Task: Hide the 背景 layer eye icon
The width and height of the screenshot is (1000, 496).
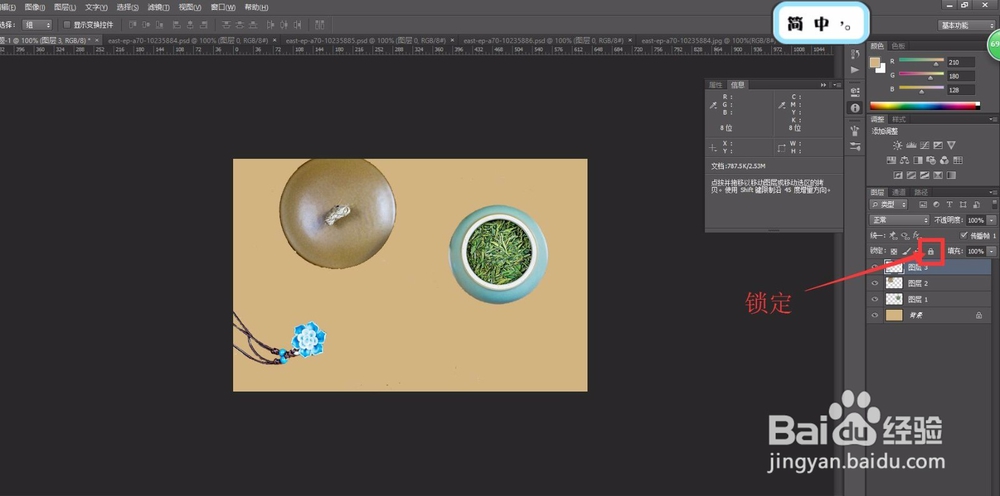Action: click(x=875, y=315)
